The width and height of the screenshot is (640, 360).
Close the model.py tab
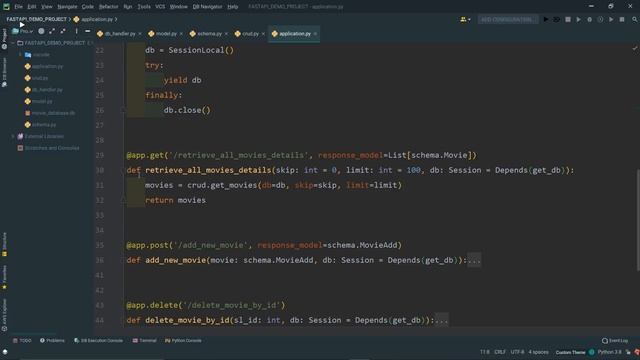pos(181,34)
